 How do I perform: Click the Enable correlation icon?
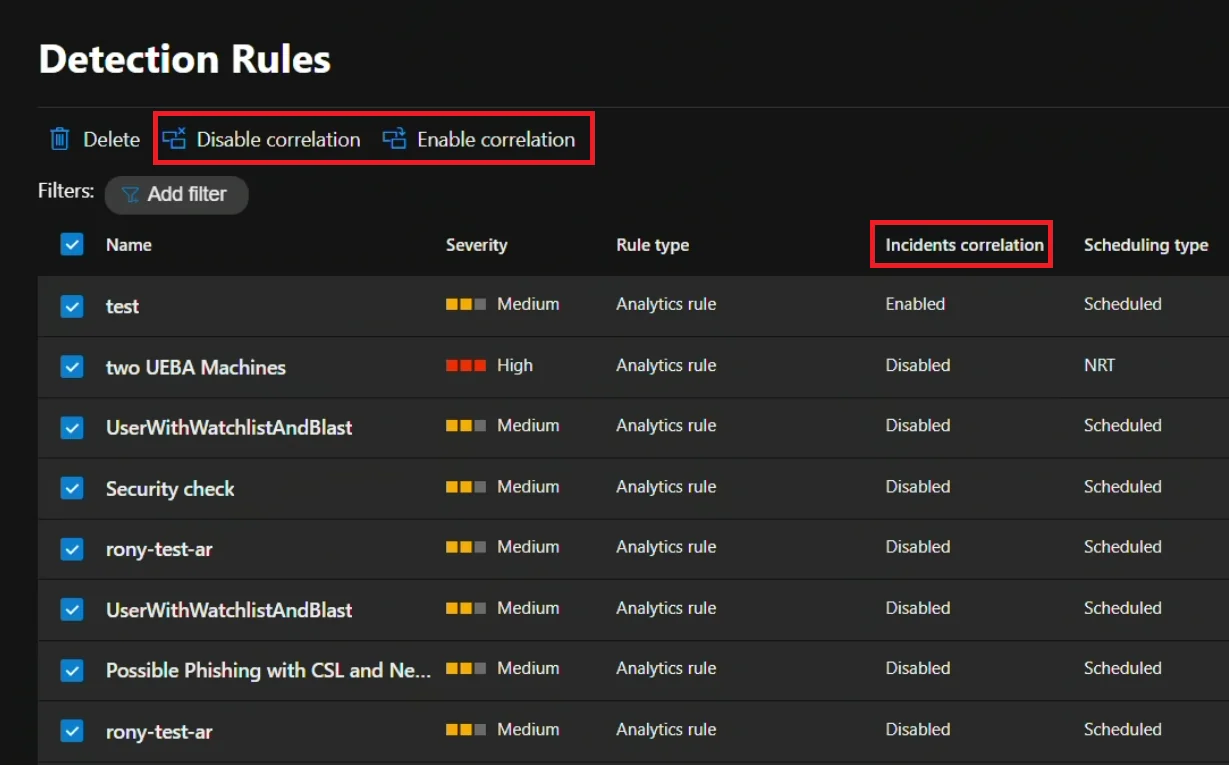pyautogui.click(x=394, y=139)
